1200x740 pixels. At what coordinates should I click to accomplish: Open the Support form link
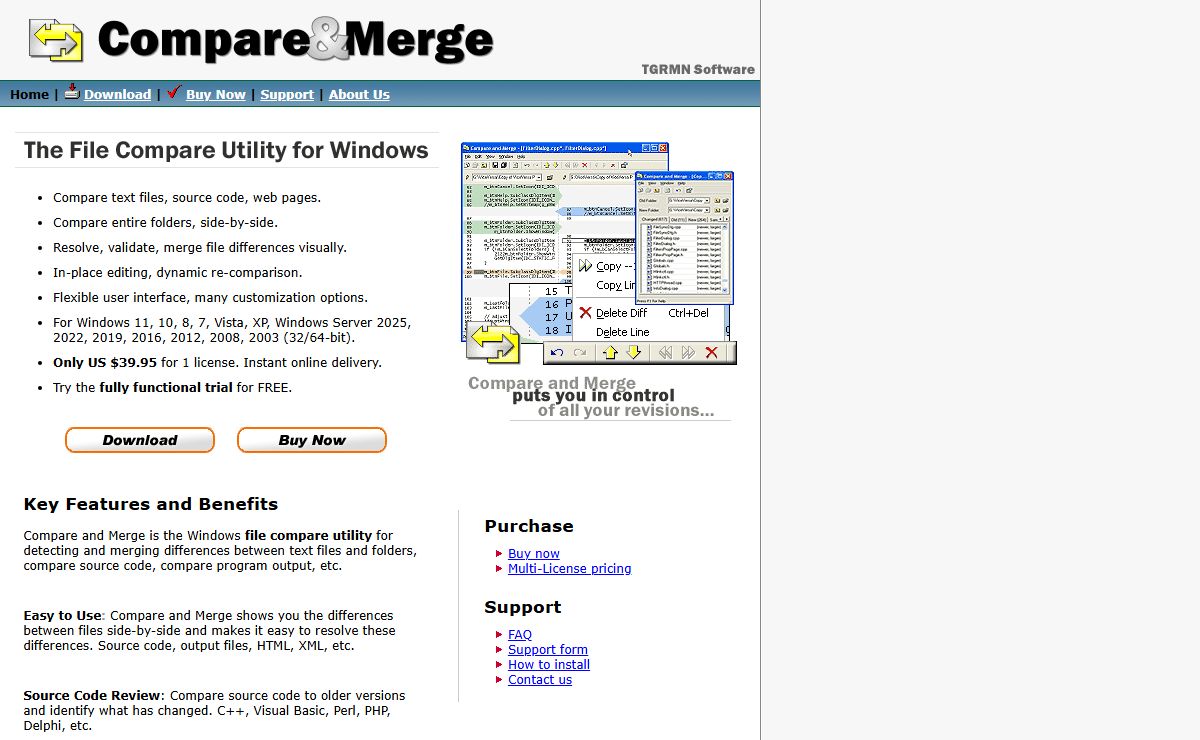[548, 649]
